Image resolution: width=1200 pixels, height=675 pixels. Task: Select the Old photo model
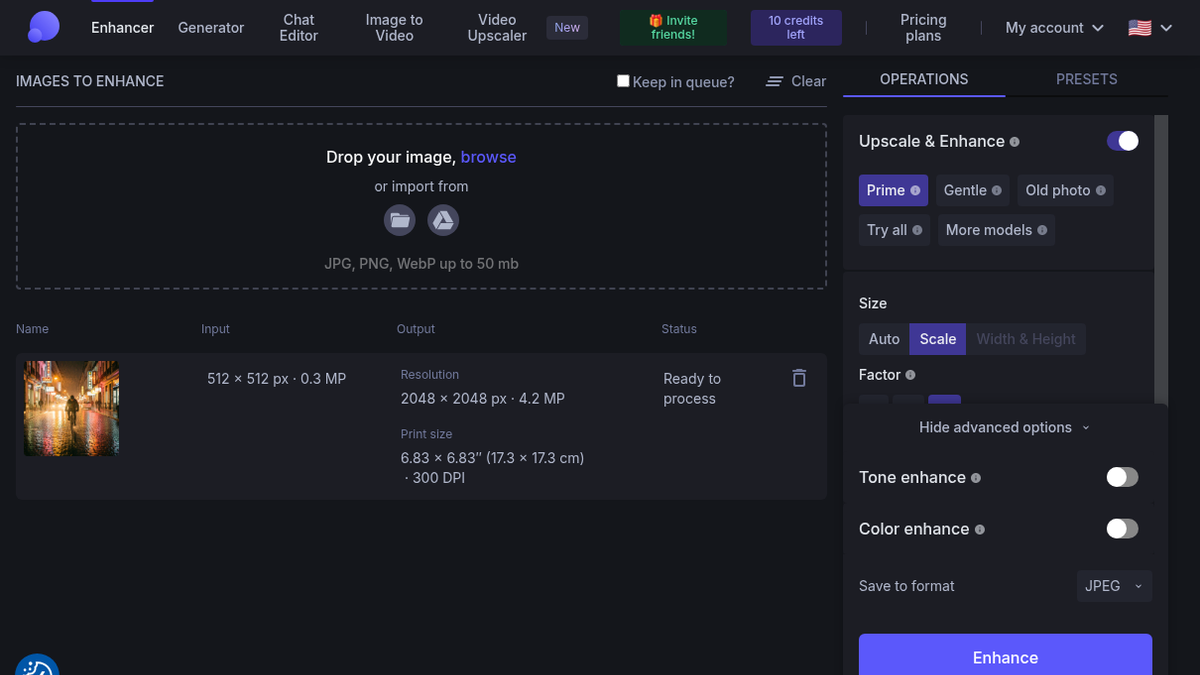[1065, 190]
